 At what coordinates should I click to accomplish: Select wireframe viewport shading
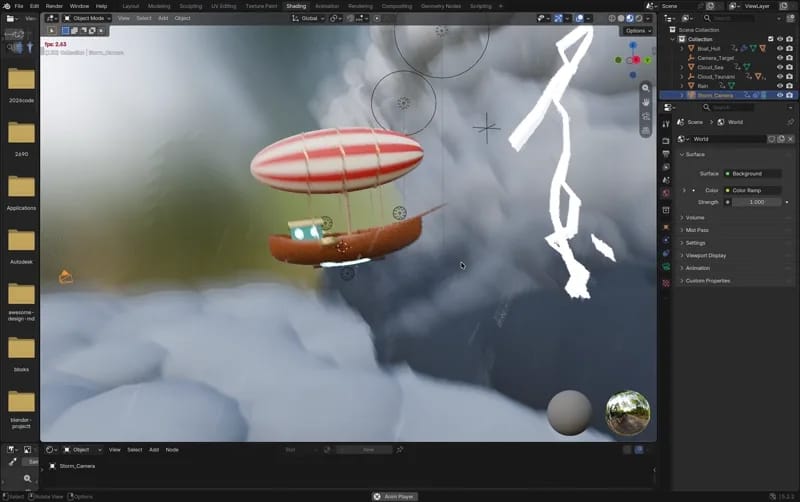coord(612,18)
